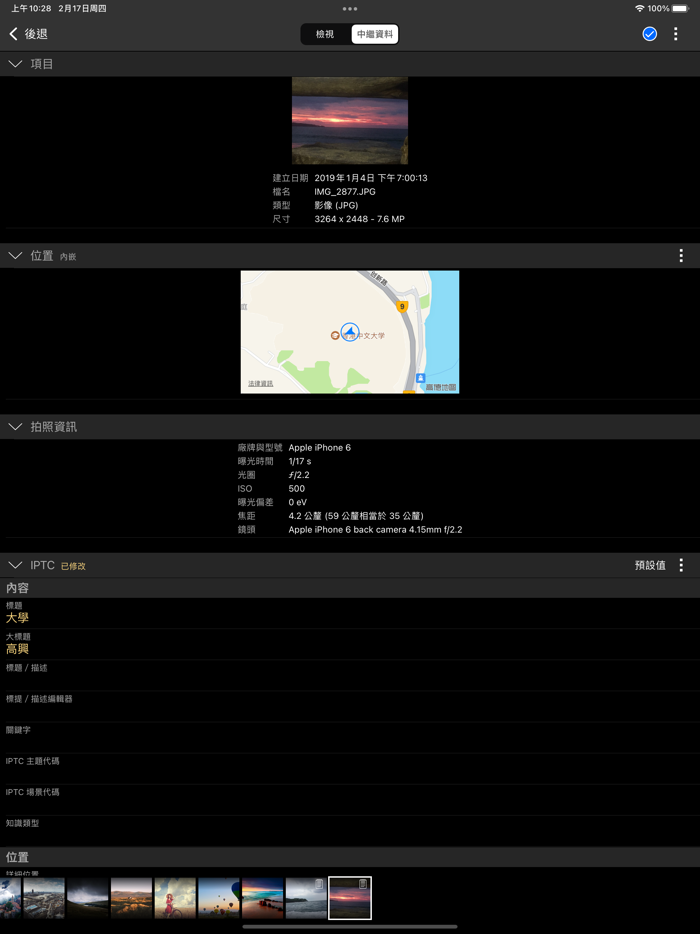
Task: Tap the multitasking three dots at top
Action: pos(350,9)
